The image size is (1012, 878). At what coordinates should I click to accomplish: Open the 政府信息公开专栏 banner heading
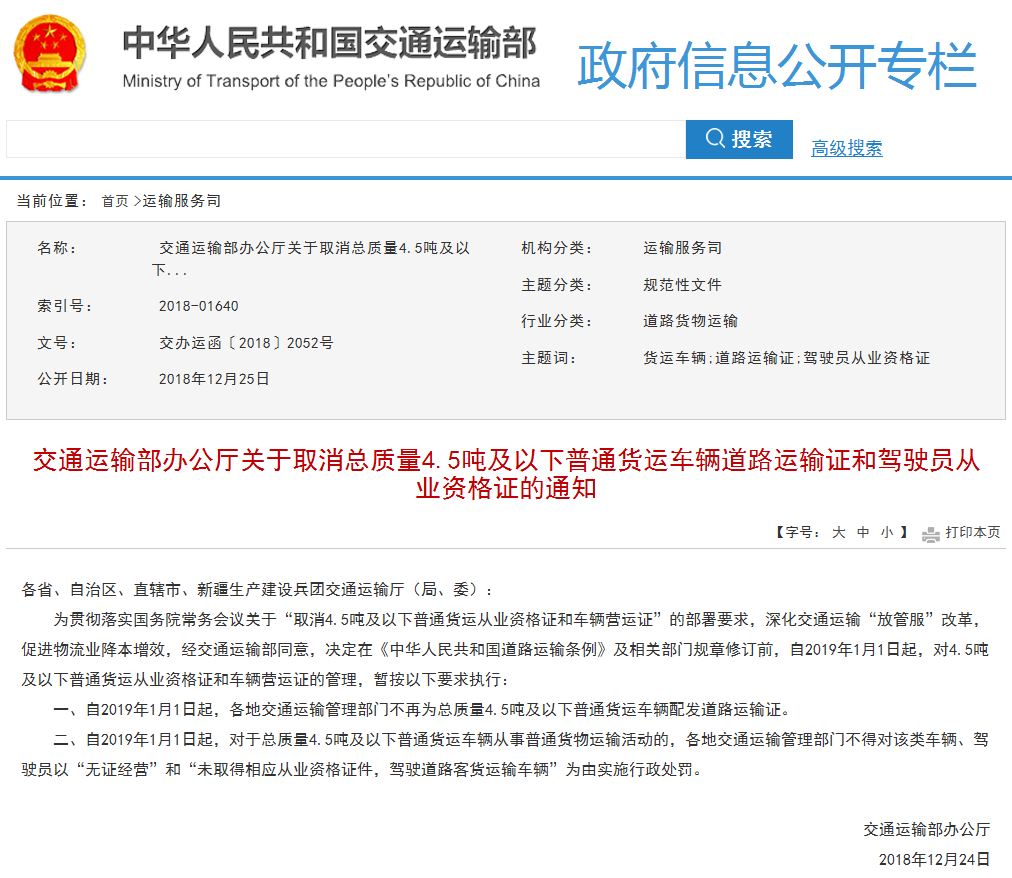pyautogui.click(x=776, y=65)
